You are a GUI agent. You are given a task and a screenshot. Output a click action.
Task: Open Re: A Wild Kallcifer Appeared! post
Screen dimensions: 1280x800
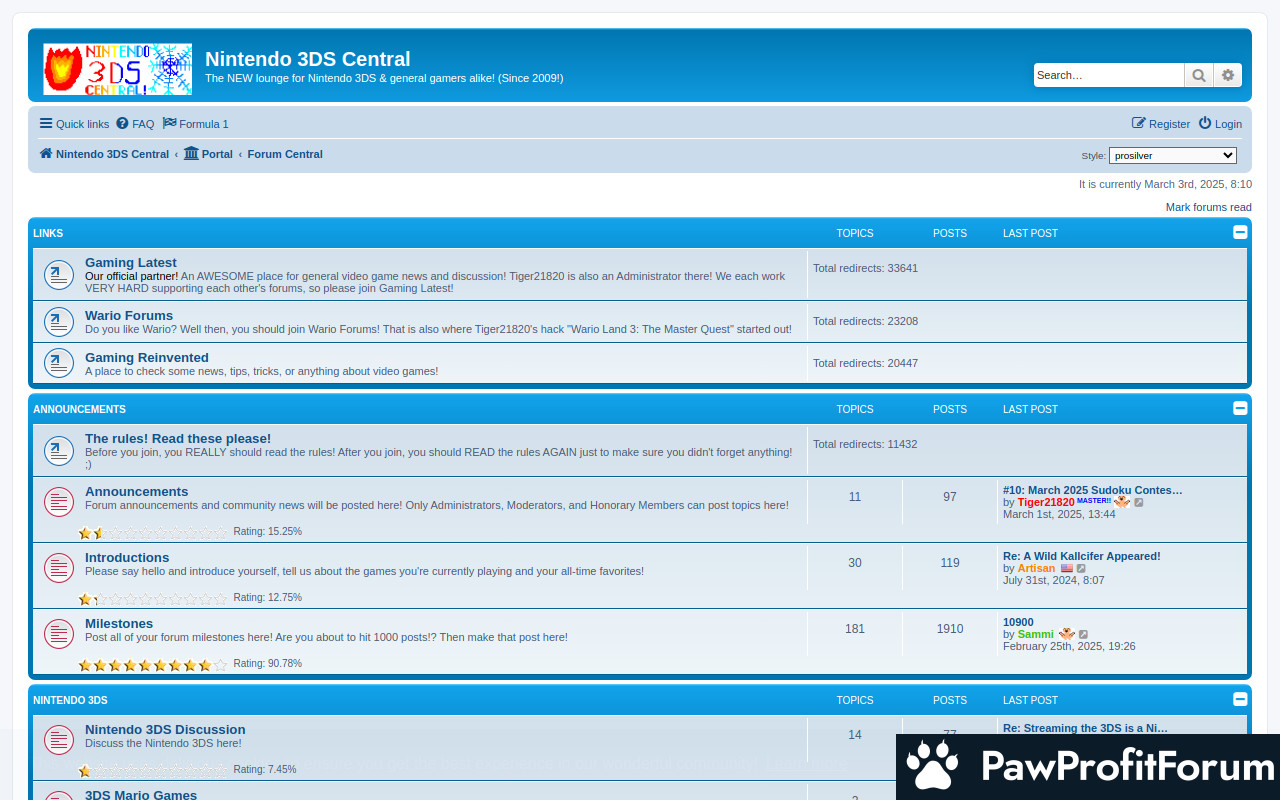click(x=1082, y=556)
